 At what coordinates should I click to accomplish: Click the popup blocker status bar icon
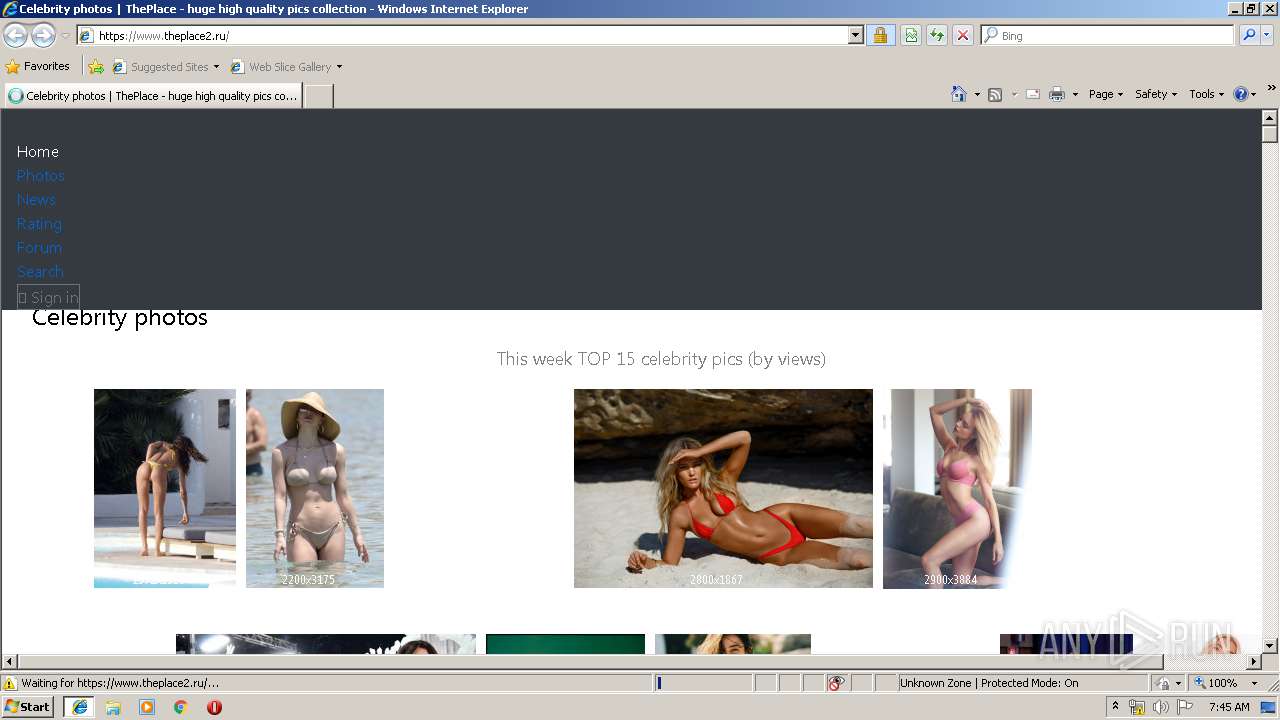tap(836, 683)
